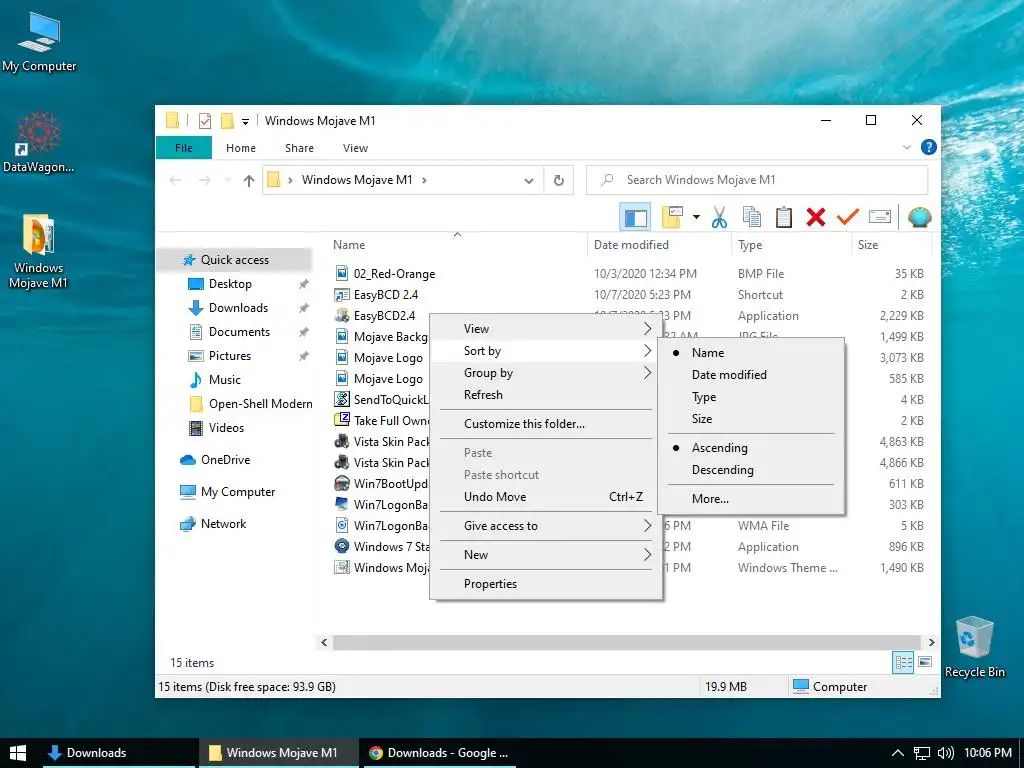Select Network in navigation pane

[223, 524]
